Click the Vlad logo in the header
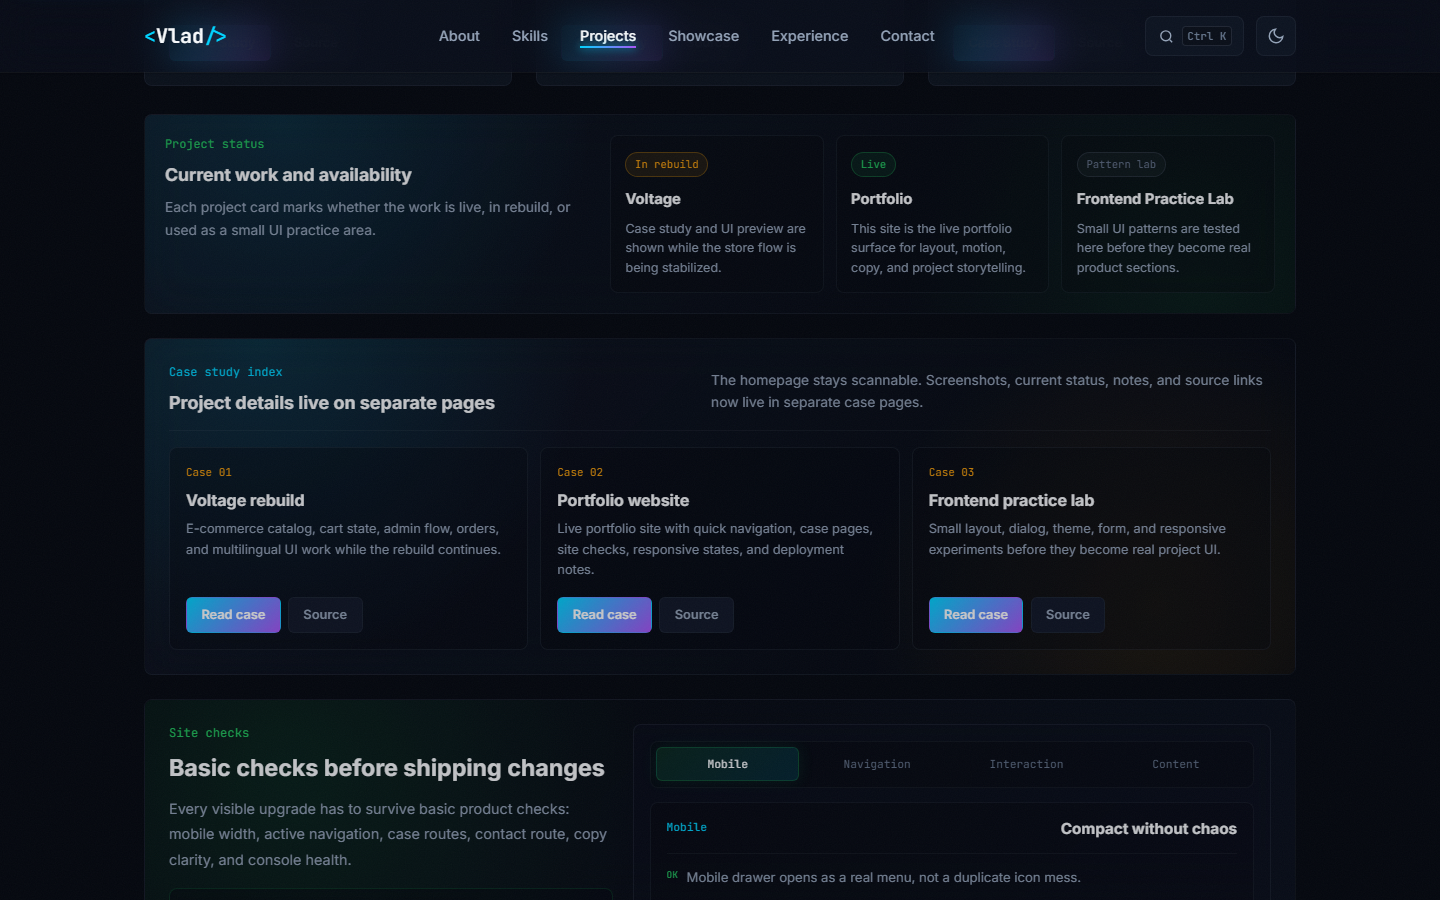1440x900 pixels. 185,36
